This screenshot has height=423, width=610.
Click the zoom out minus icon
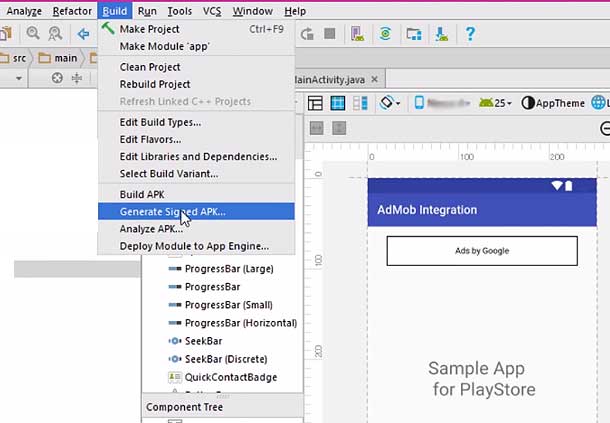pyautogui.click(x=605, y=128)
